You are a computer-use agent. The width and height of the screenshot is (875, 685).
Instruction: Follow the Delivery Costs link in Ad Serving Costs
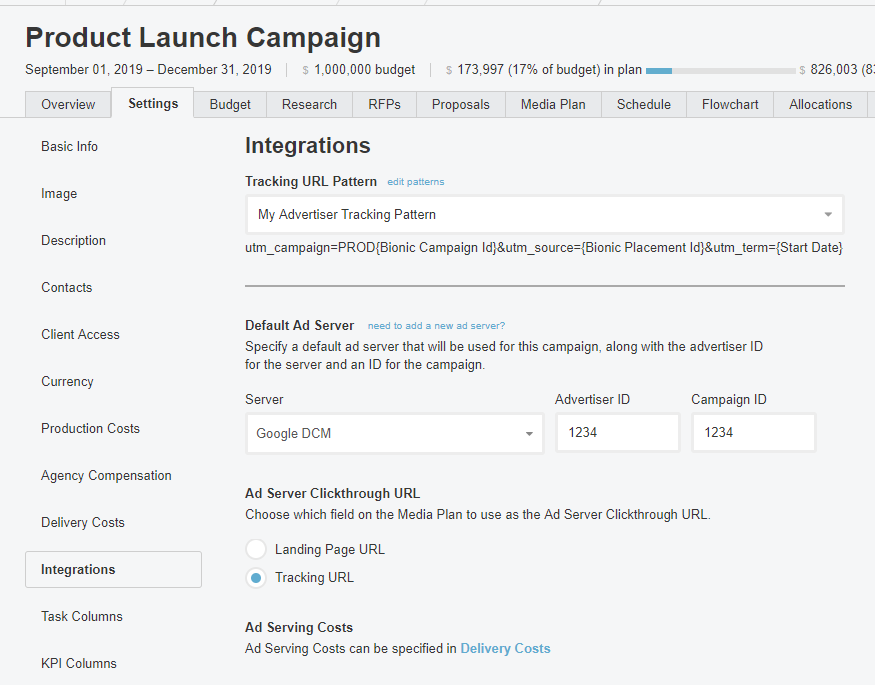point(505,648)
